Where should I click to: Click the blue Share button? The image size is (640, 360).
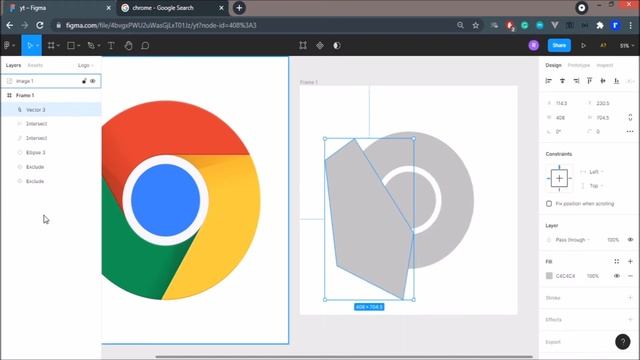559,45
